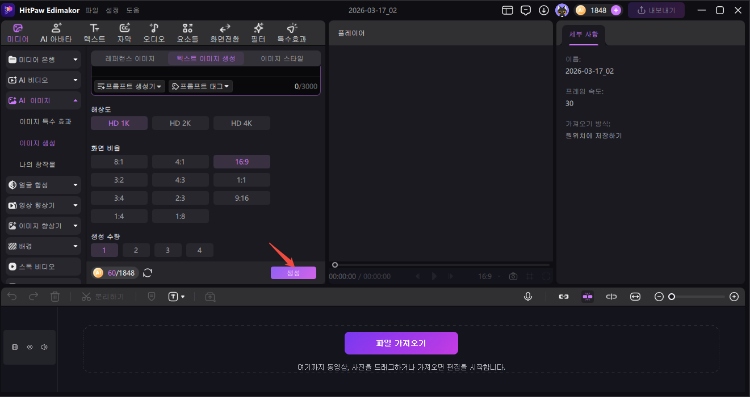750x397 pixels.
Task: Select 16:9 aspect ratio
Action: (242, 162)
